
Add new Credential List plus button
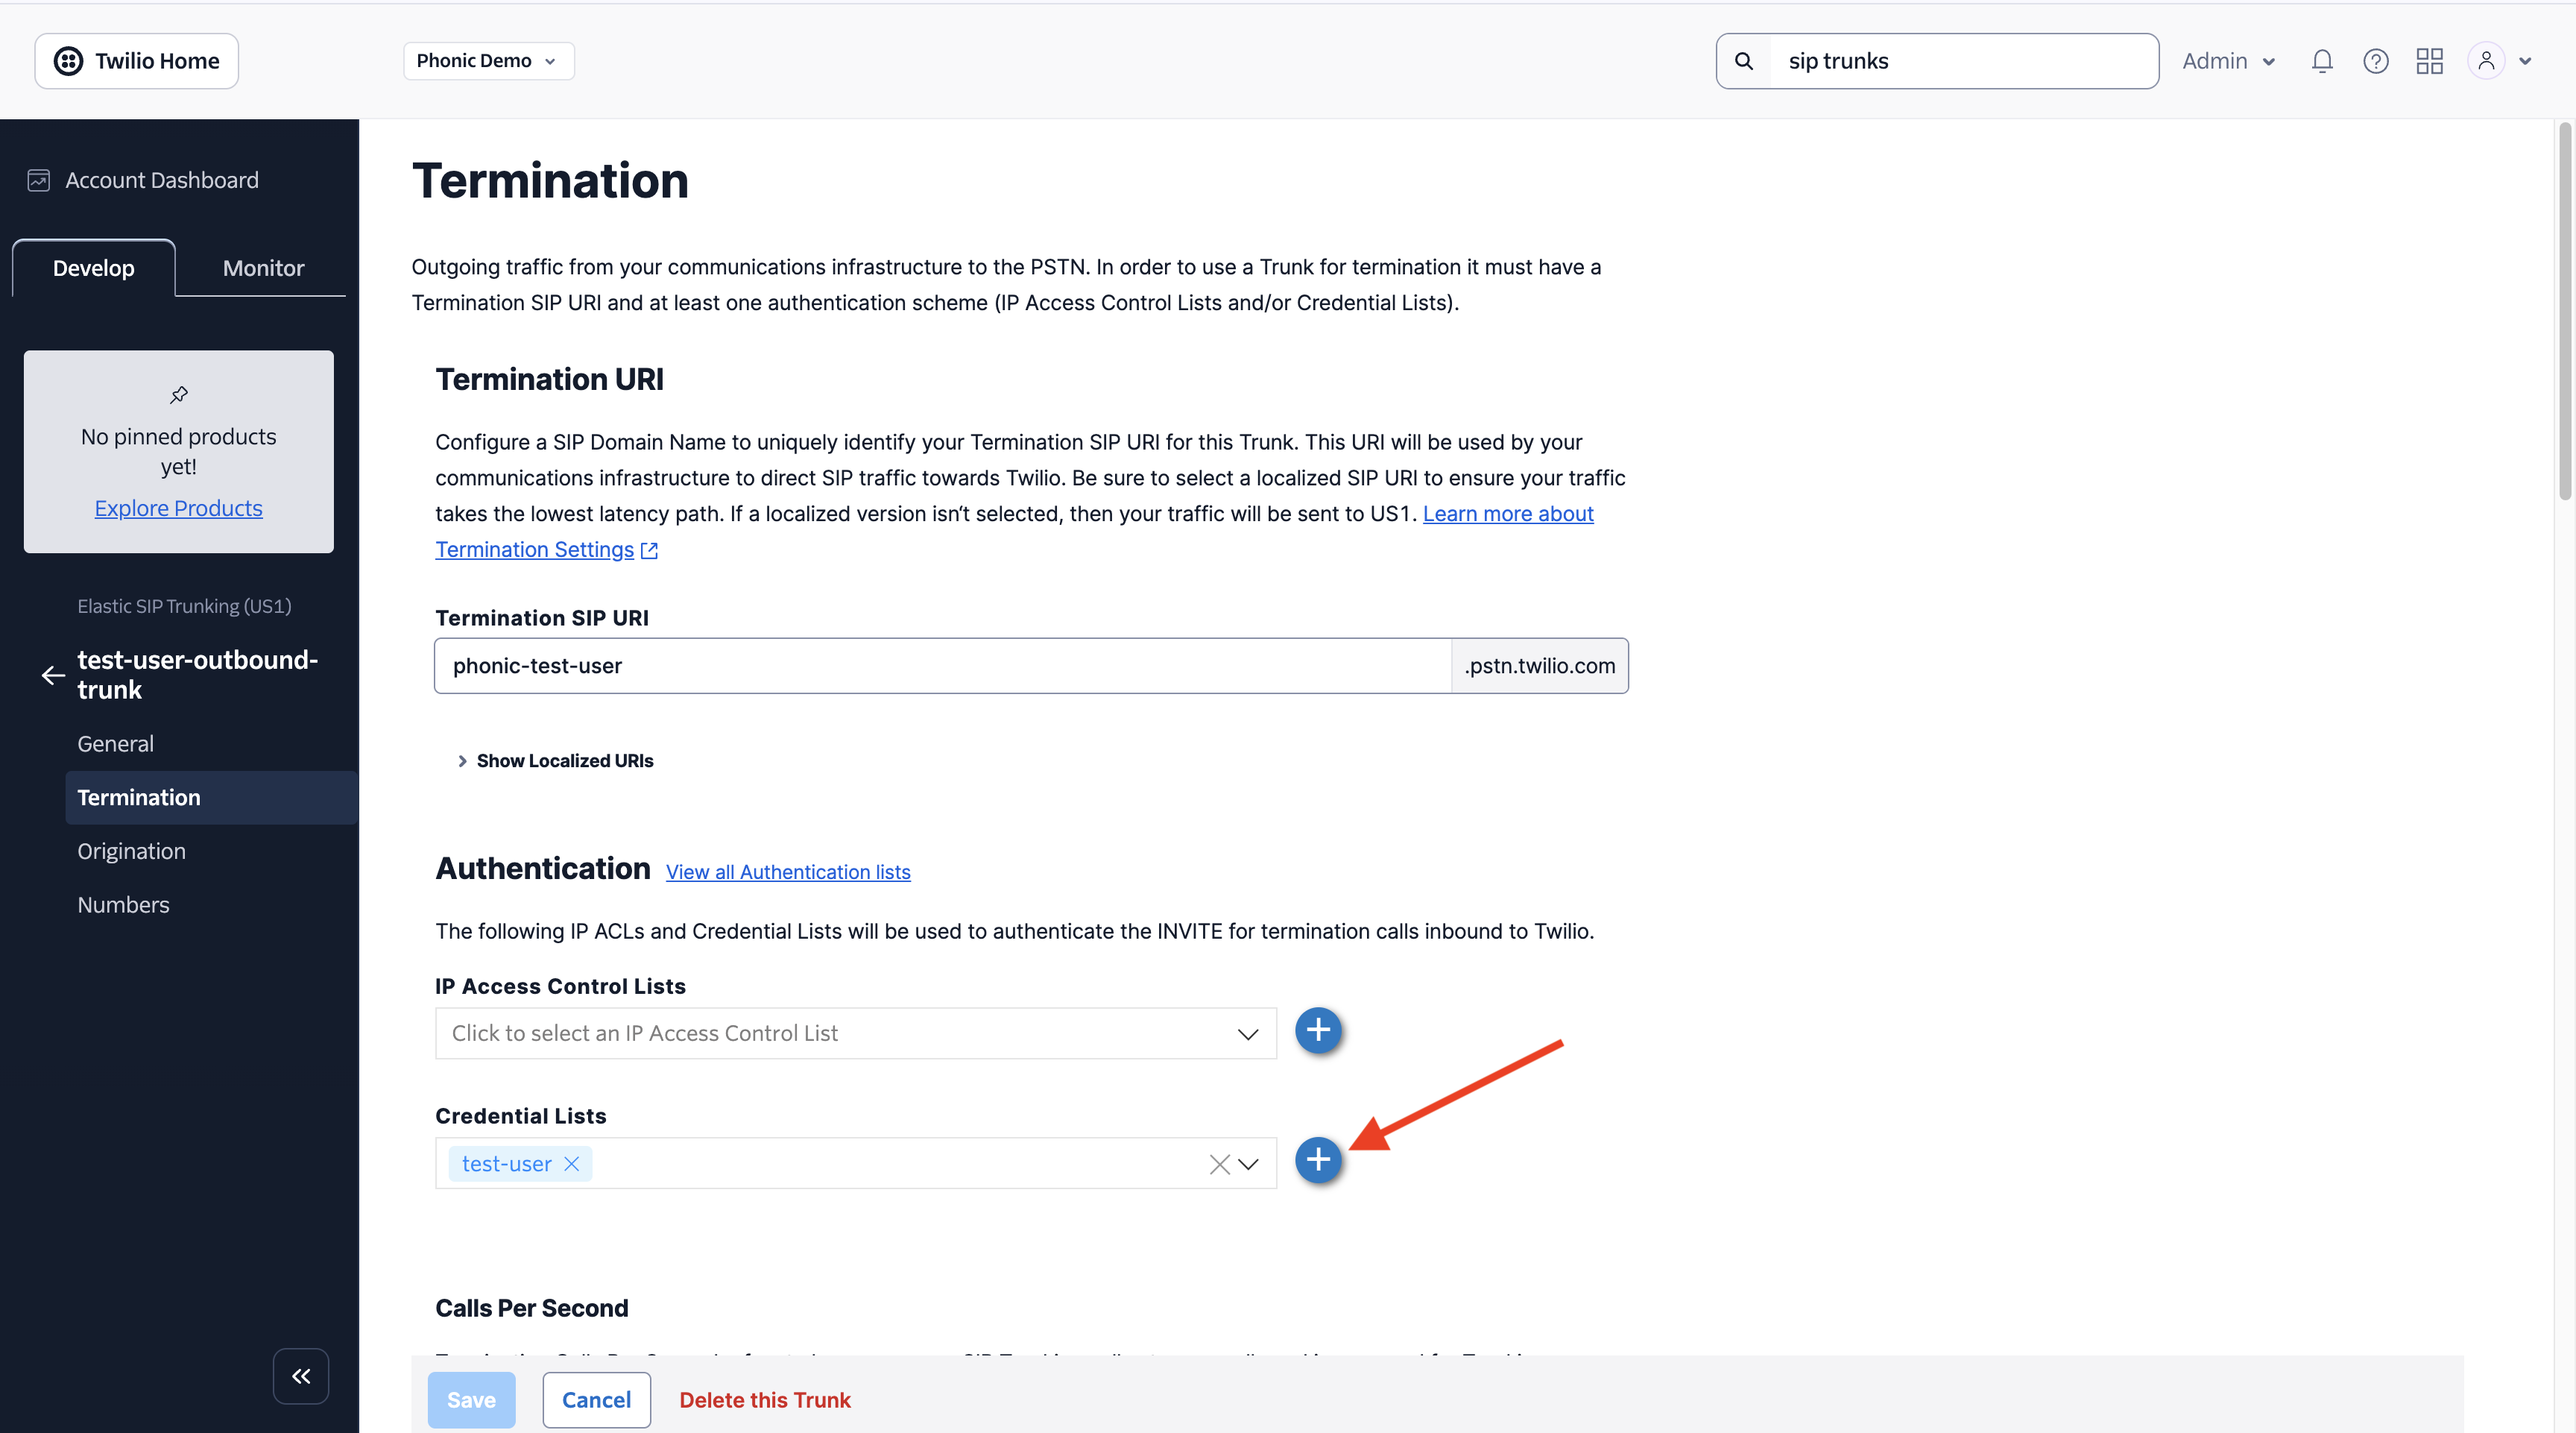[x=1318, y=1160]
